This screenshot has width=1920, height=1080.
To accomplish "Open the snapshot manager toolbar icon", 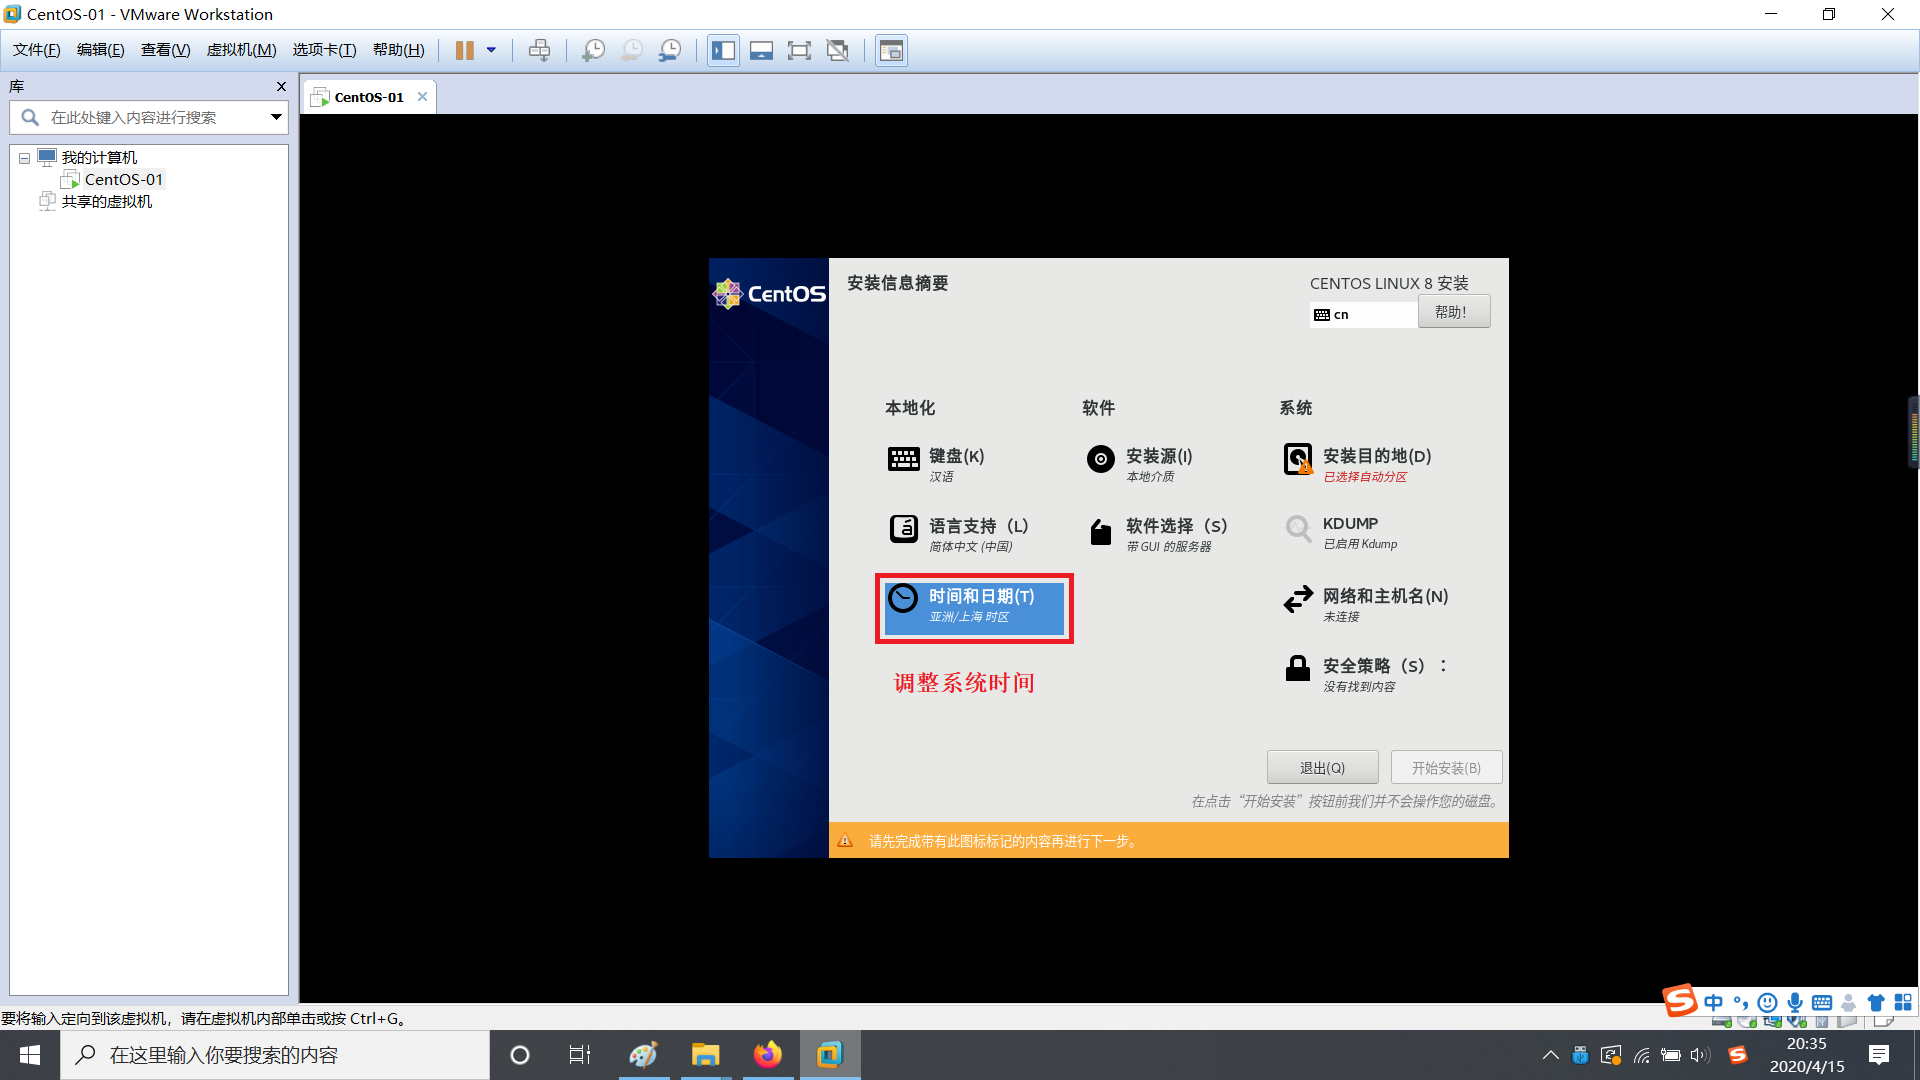I will (670, 50).
